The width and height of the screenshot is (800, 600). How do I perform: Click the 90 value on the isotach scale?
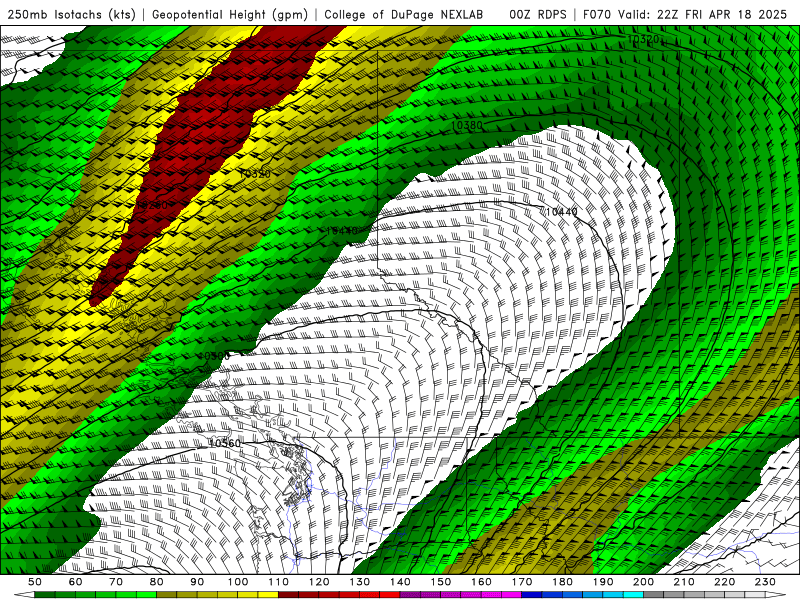[x=197, y=582]
